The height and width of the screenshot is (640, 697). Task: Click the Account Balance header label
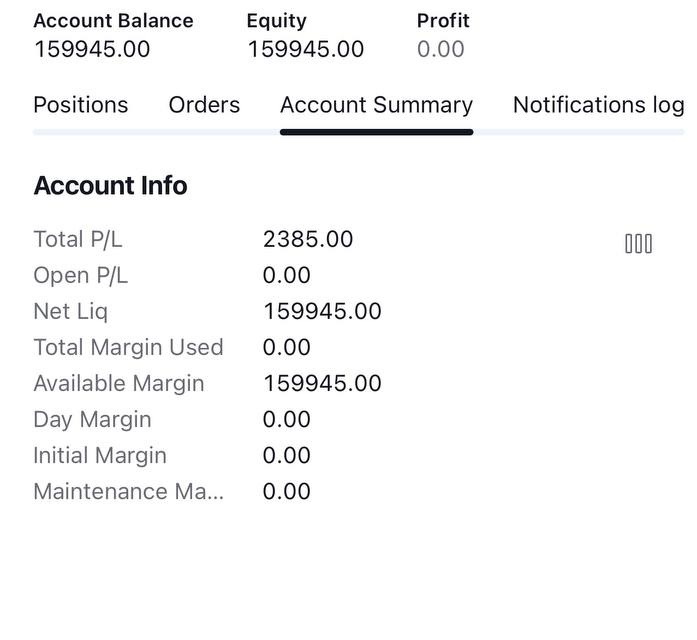coord(113,20)
